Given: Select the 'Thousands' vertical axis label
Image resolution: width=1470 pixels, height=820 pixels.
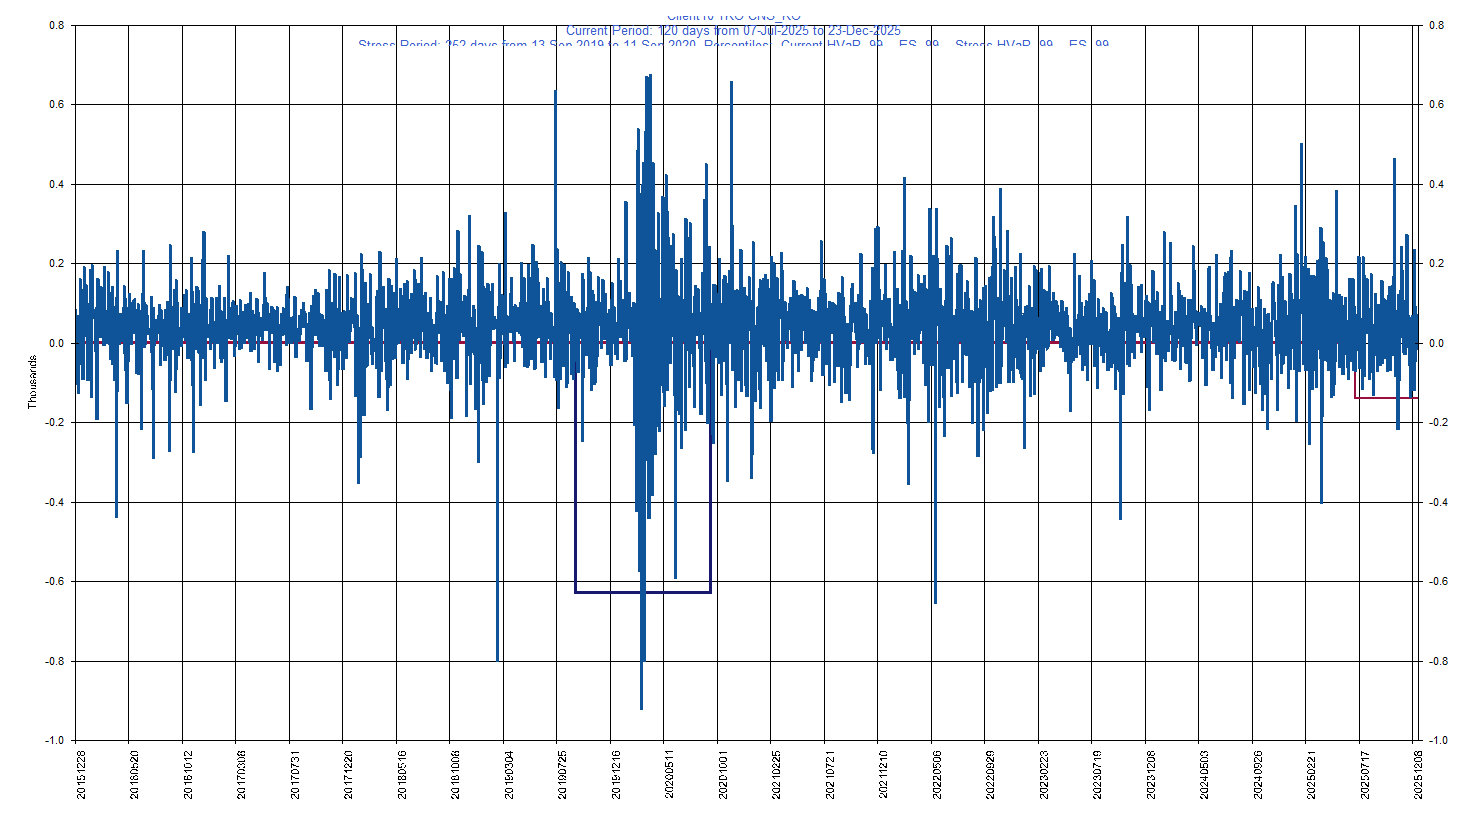Looking at the screenshot, I should [32, 383].
